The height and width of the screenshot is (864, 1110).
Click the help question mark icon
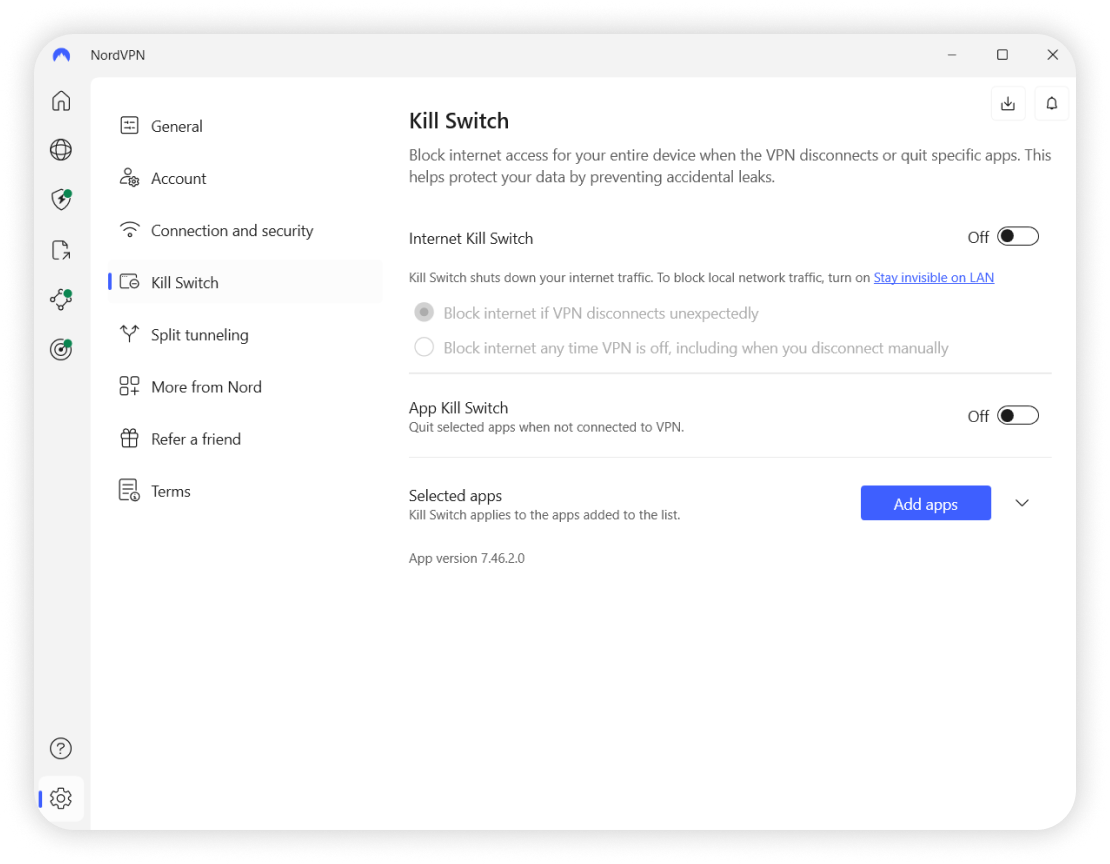[x=61, y=748]
